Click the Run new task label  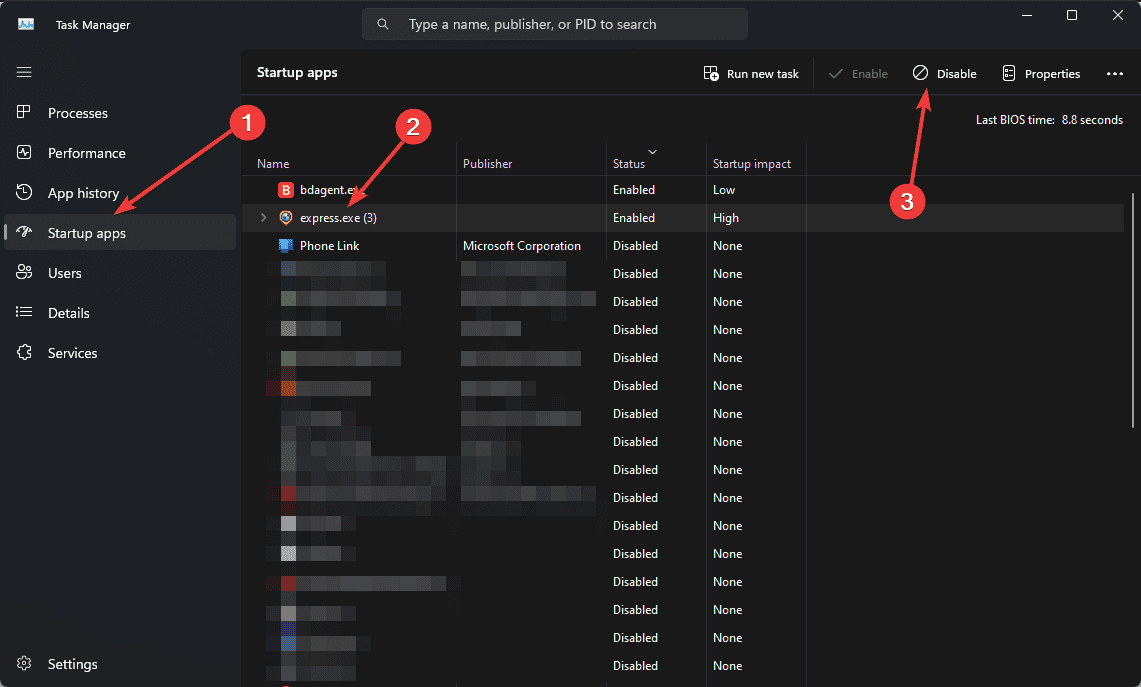tap(763, 74)
